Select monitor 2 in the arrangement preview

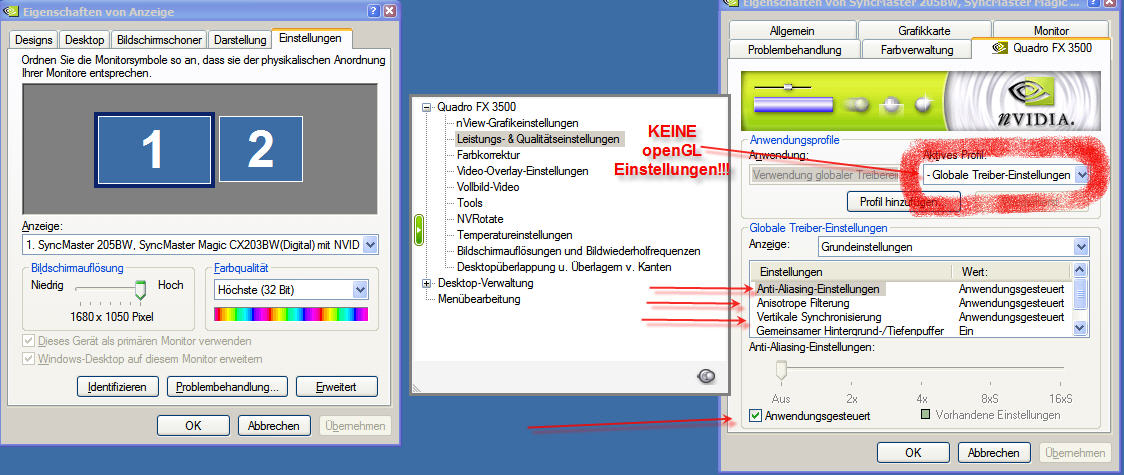[x=260, y=149]
